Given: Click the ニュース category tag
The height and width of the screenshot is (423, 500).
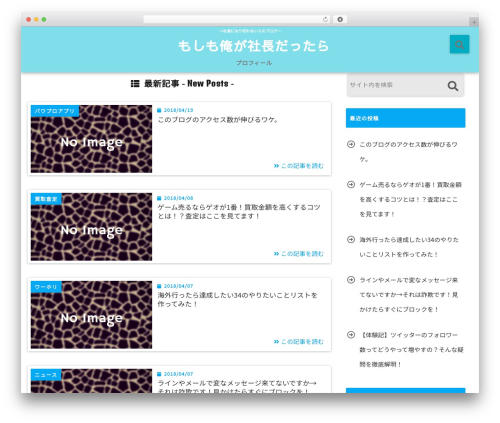Looking at the screenshot, I should pyautogui.click(x=46, y=375).
